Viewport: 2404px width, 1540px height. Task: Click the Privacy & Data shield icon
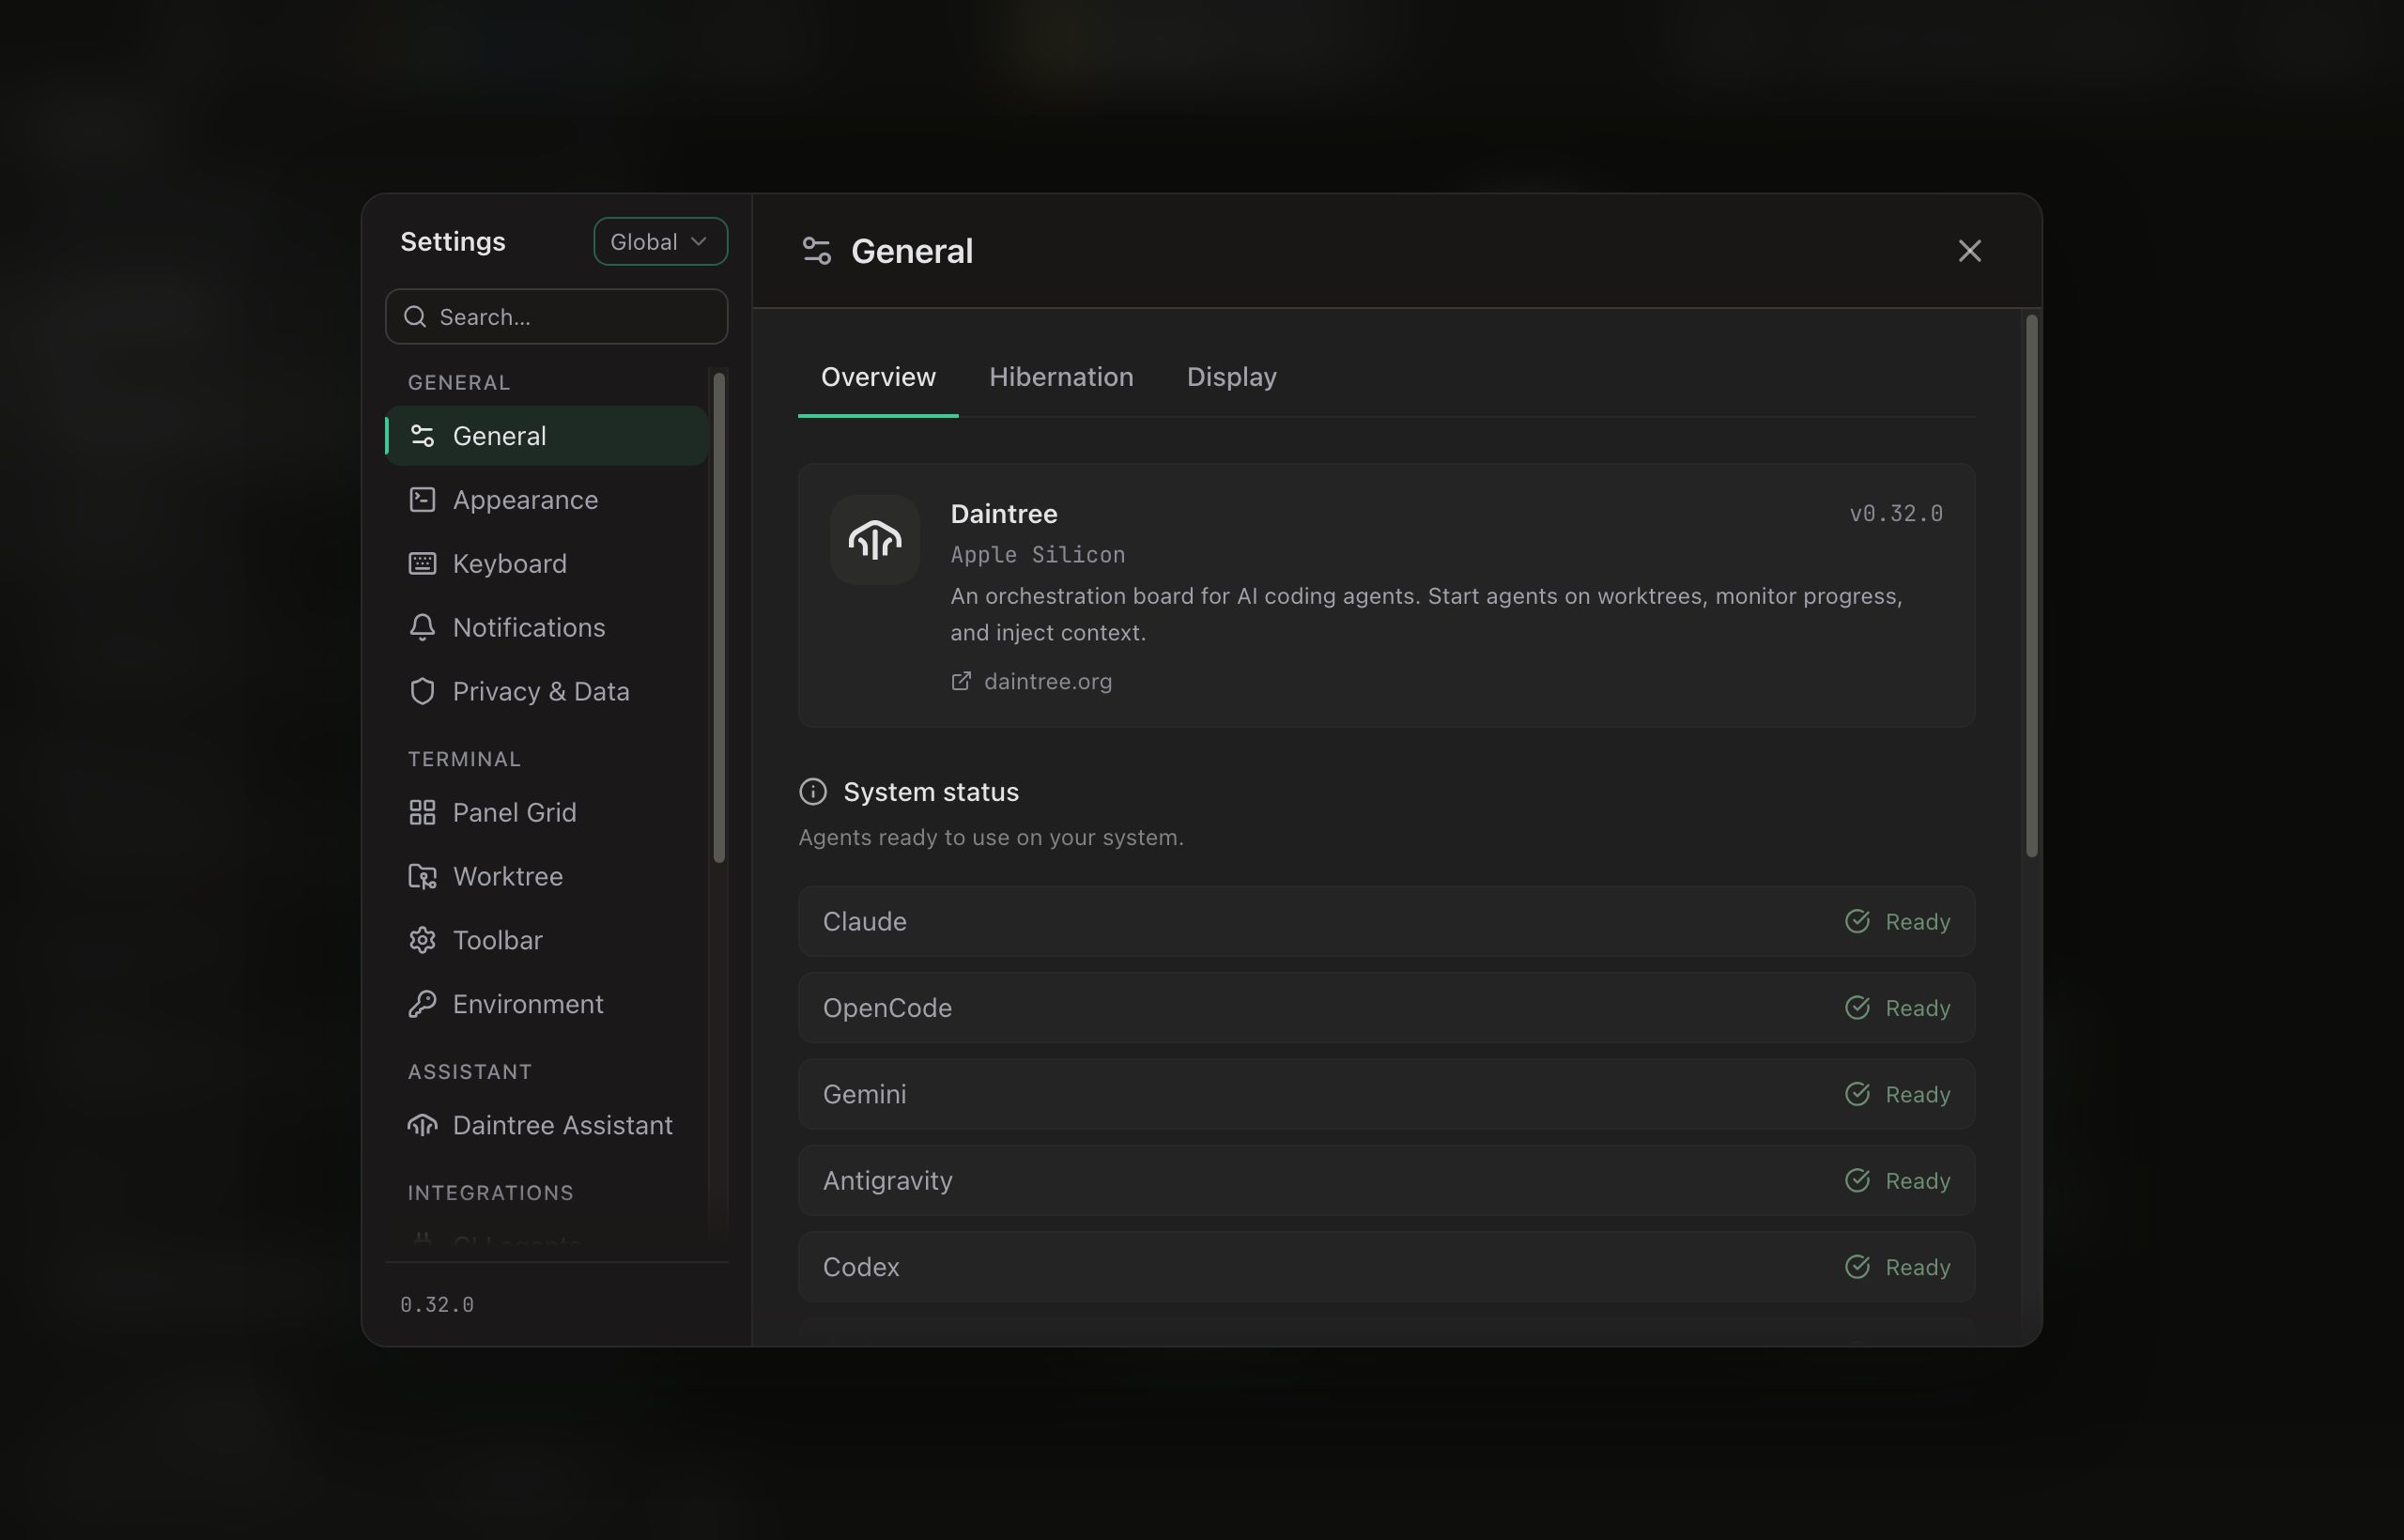(422, 692)
